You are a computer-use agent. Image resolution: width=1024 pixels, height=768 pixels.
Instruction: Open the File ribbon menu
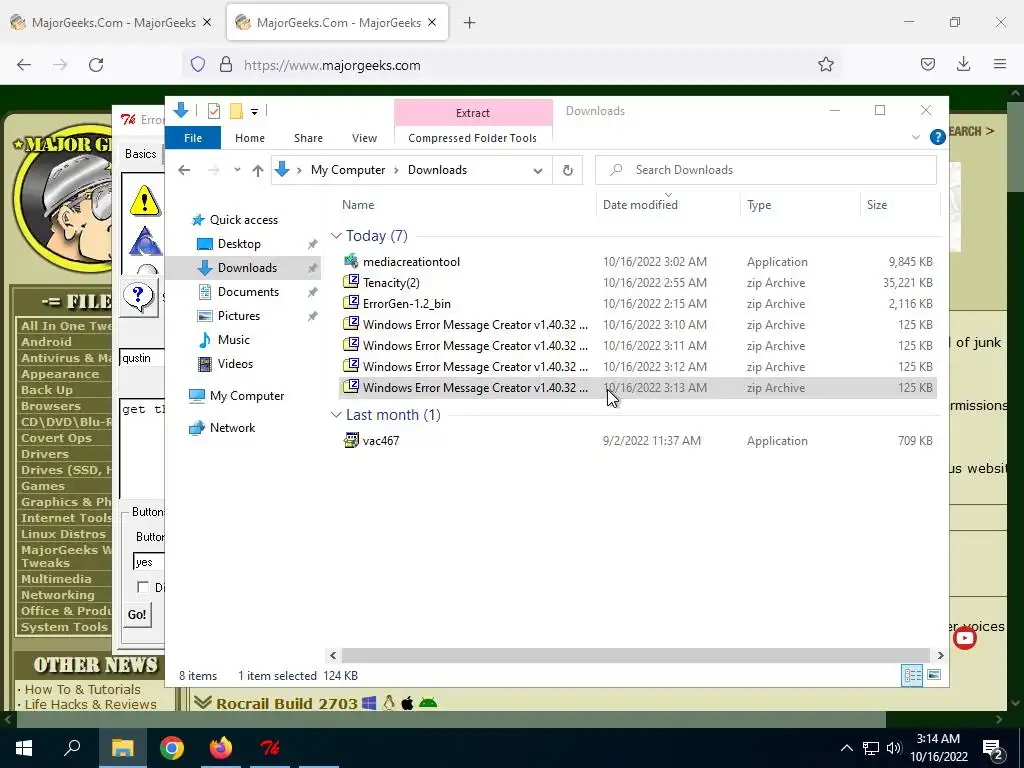pos(193,138)
